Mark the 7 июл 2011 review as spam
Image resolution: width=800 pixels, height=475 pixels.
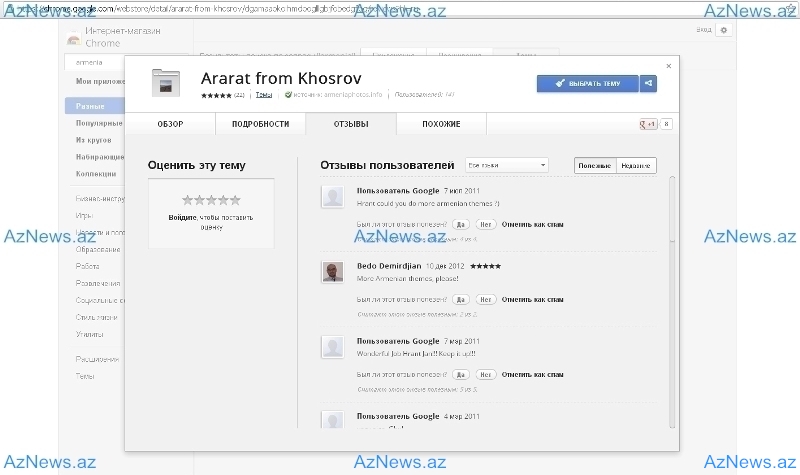tap(532, 224)
